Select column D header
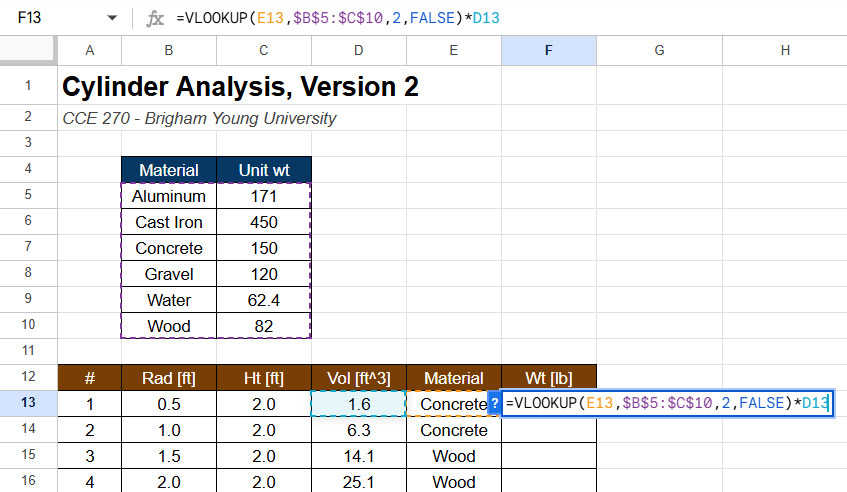847x492 pixels. (x=359, y=50)
